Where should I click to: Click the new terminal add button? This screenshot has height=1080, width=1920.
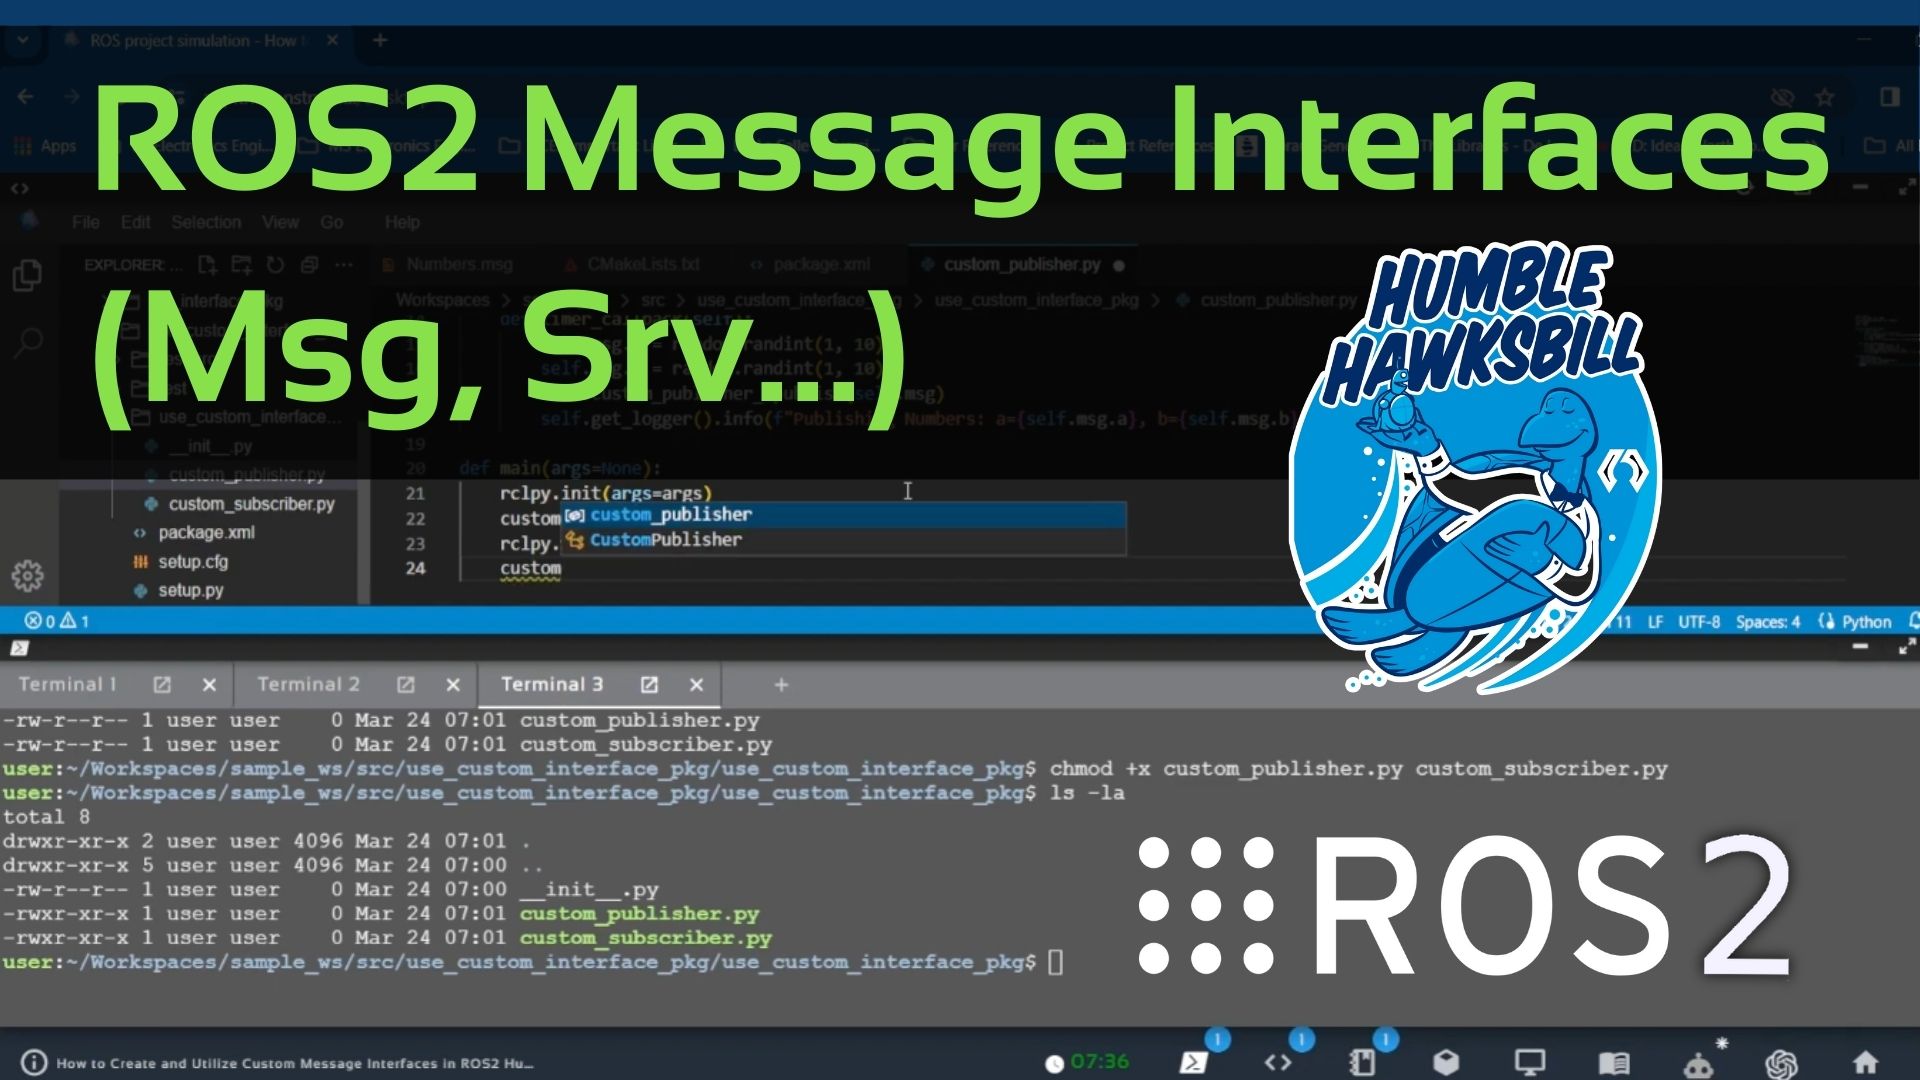click(781, 683)
